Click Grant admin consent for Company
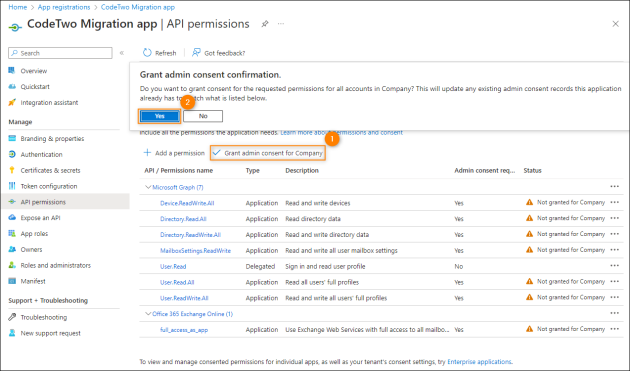This screenshot has width=630, height=371. click(268, 153)
